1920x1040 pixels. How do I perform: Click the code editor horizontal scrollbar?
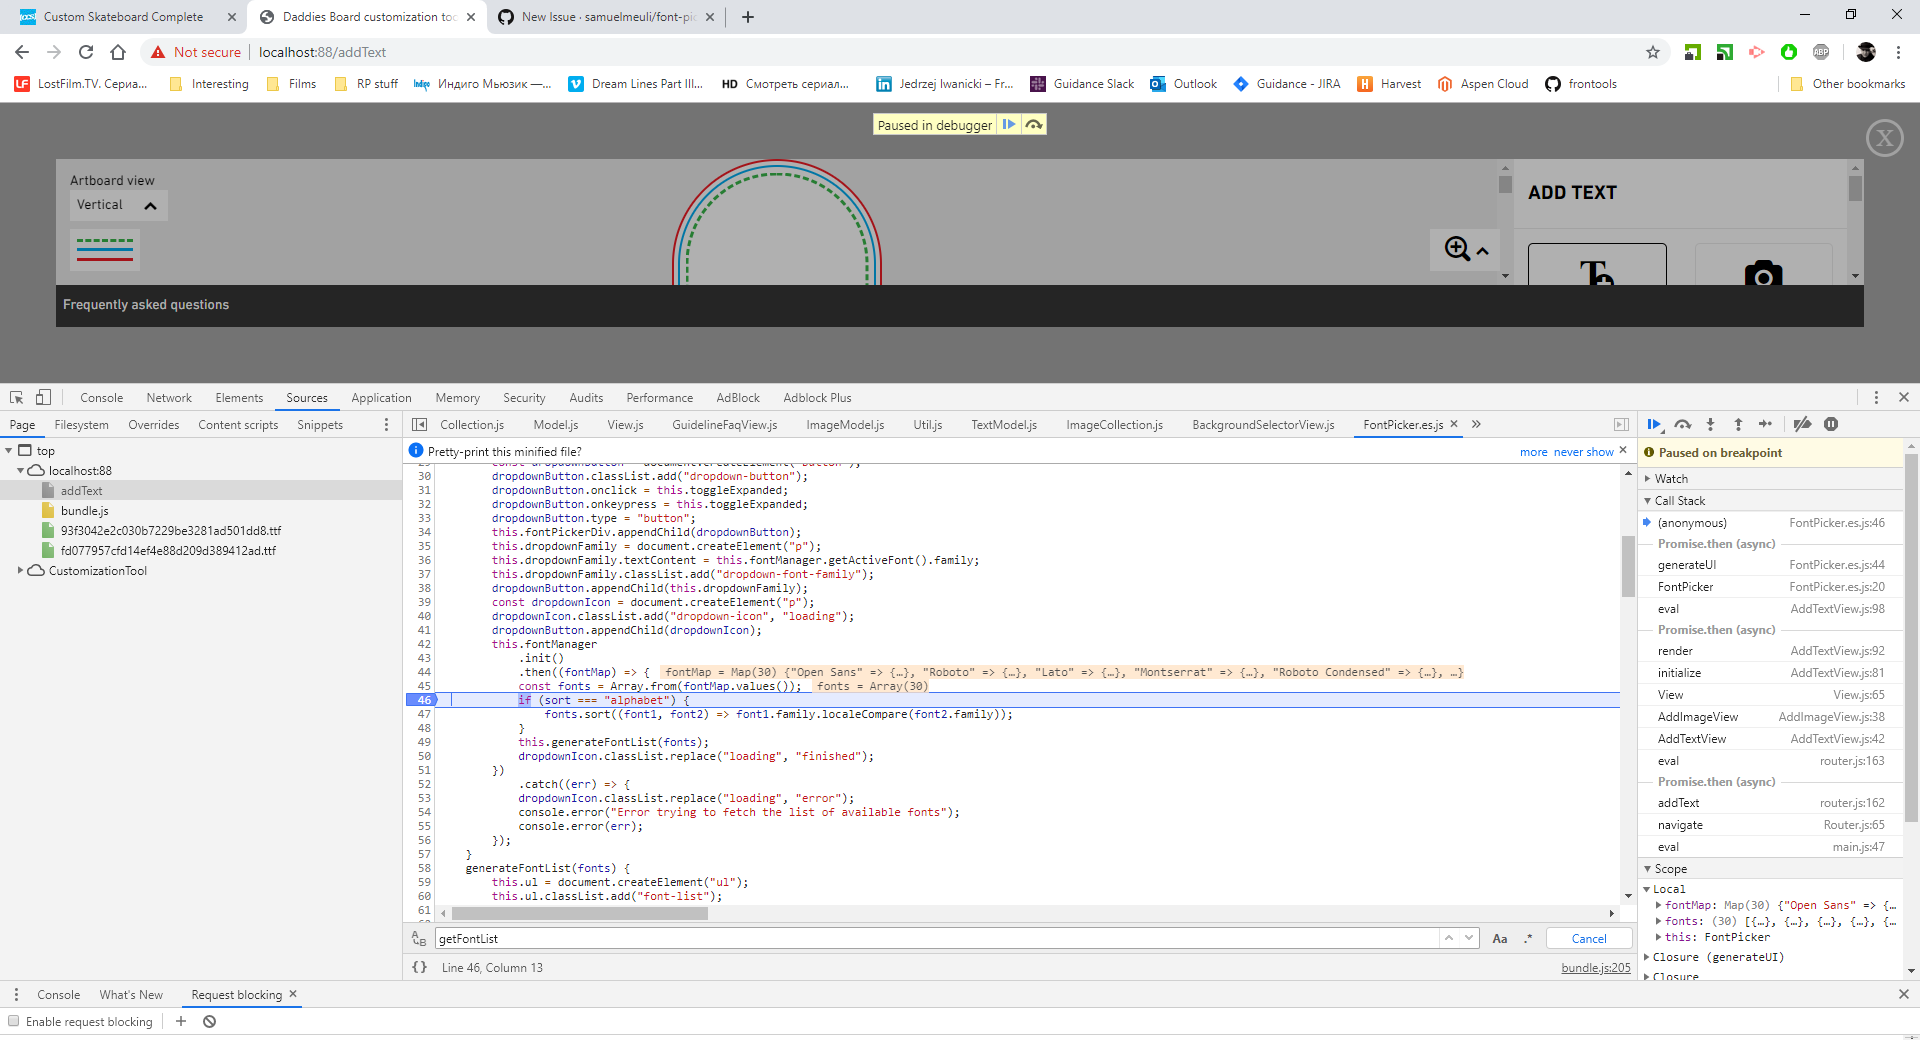pos(580,913)
